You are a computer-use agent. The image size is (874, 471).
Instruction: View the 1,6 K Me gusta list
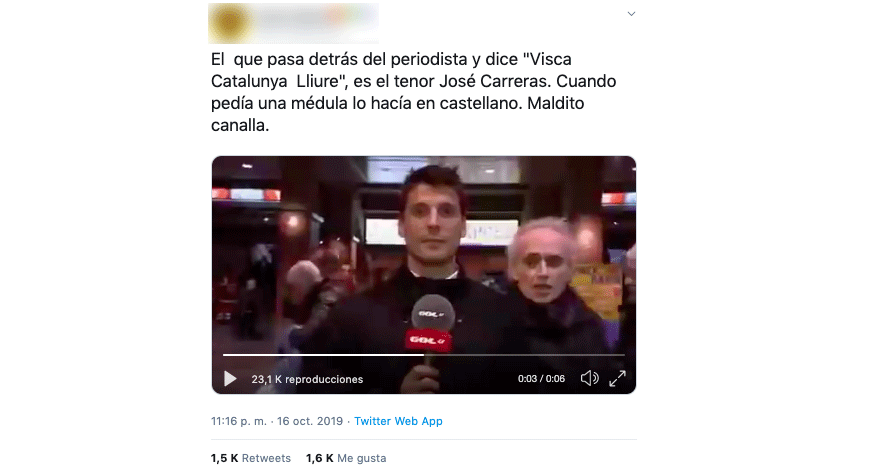(346, 458)
